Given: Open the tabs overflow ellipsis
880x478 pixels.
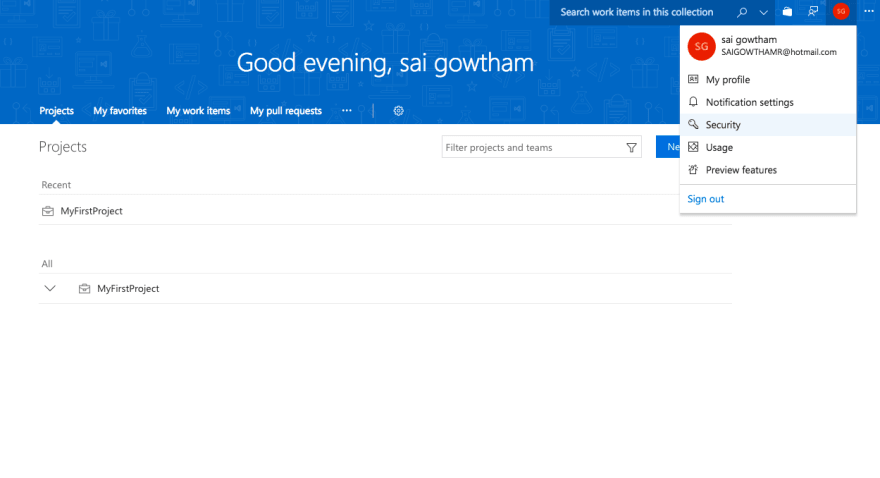Looking at the screenshot, I should coord(347,111).
